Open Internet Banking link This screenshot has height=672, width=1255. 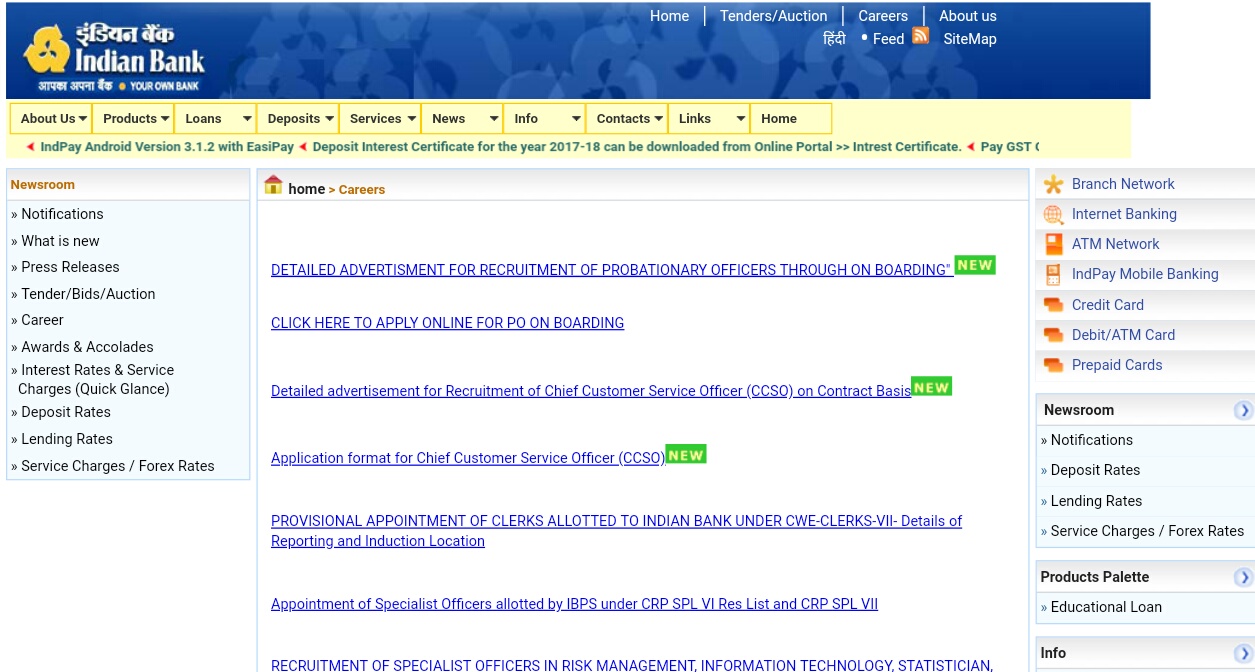point(1124,214)
